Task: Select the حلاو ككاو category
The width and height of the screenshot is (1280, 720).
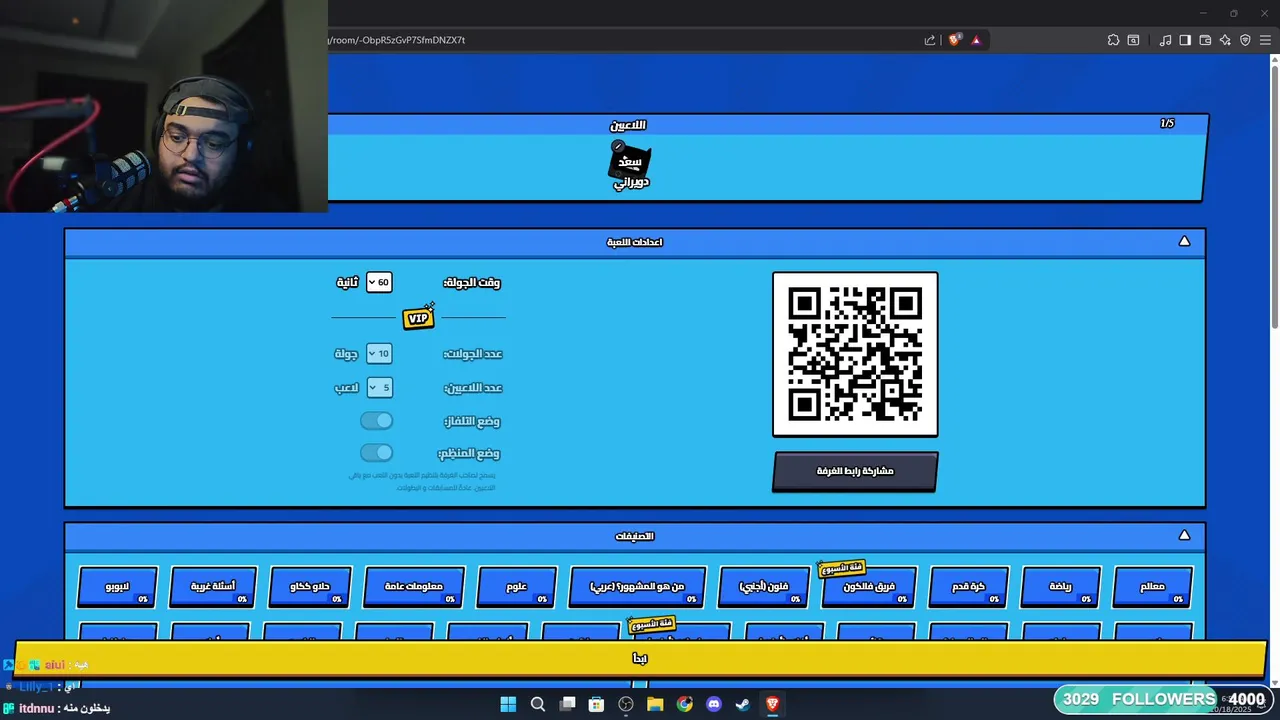Action: click(310, 587)
